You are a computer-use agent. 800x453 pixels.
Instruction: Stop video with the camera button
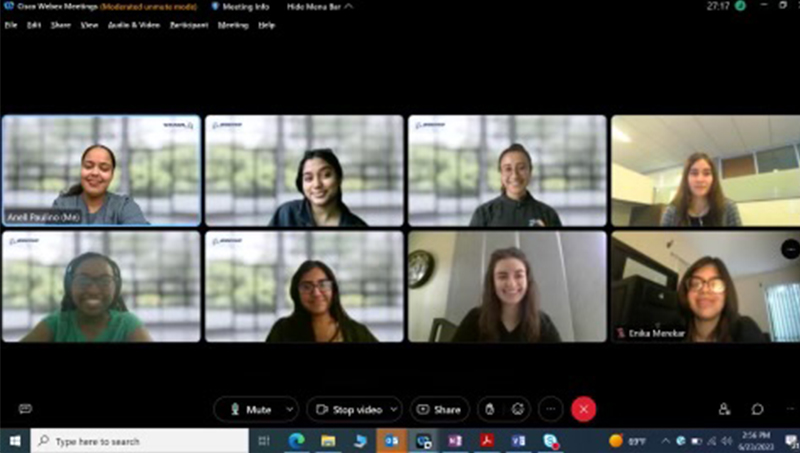click(348, 410)
